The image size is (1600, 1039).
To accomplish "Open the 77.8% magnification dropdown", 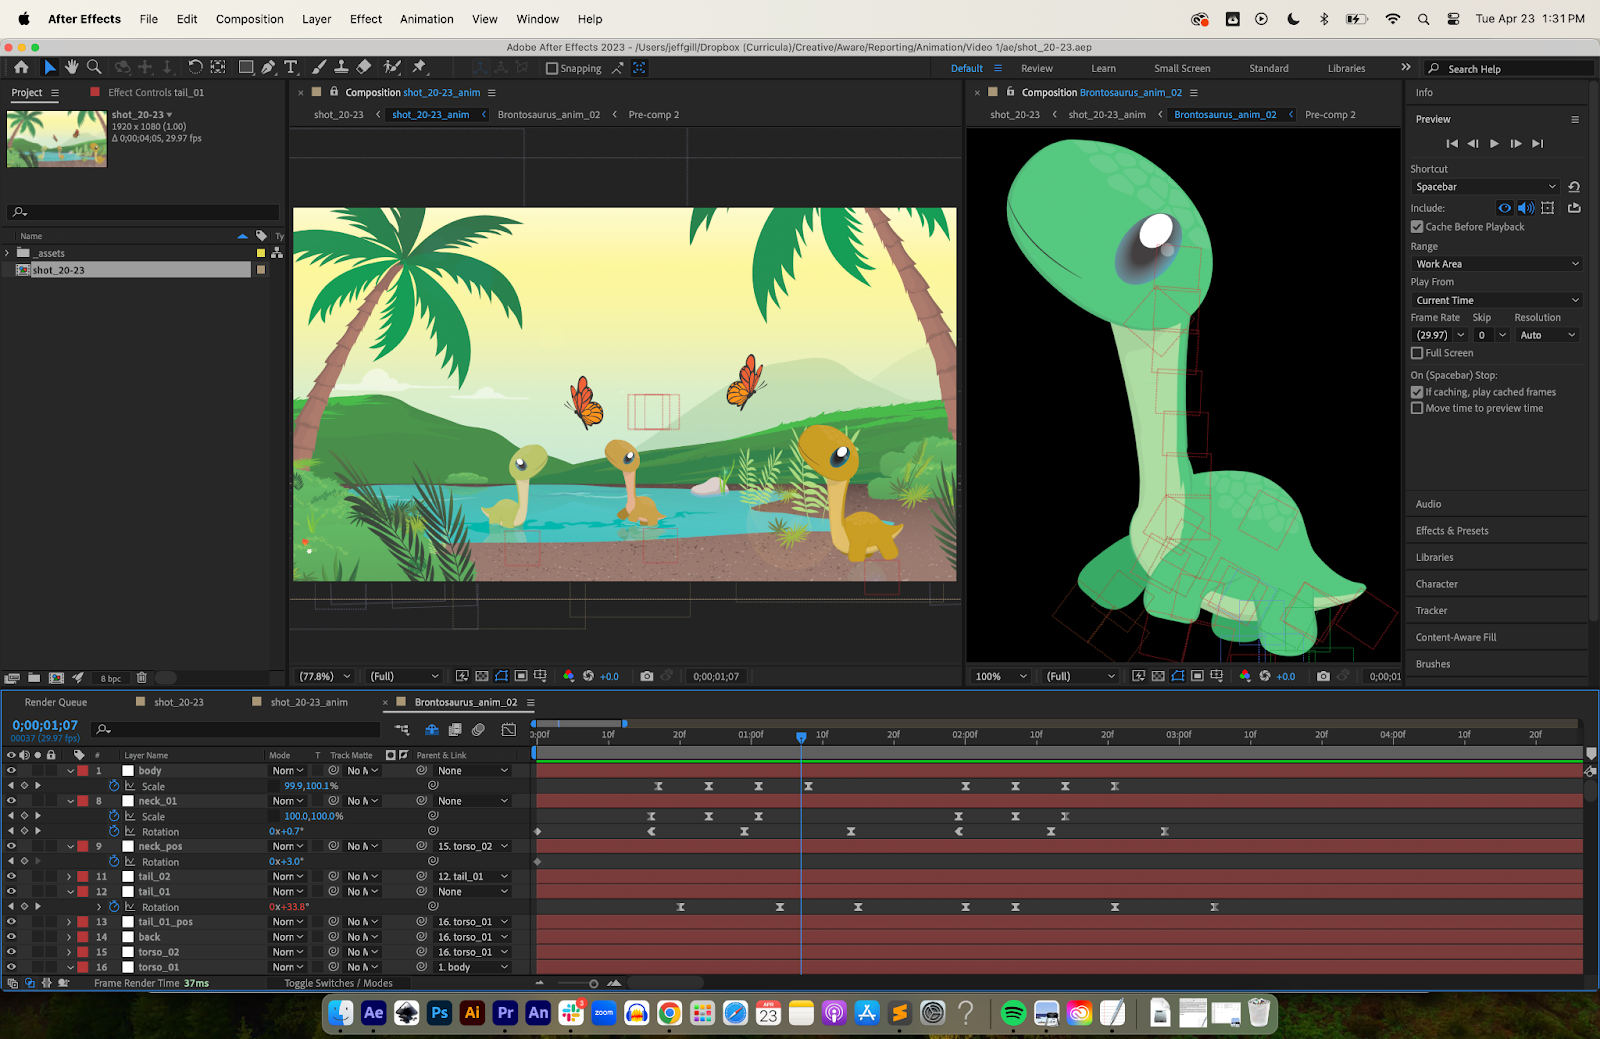I will (x=325, y=676).
